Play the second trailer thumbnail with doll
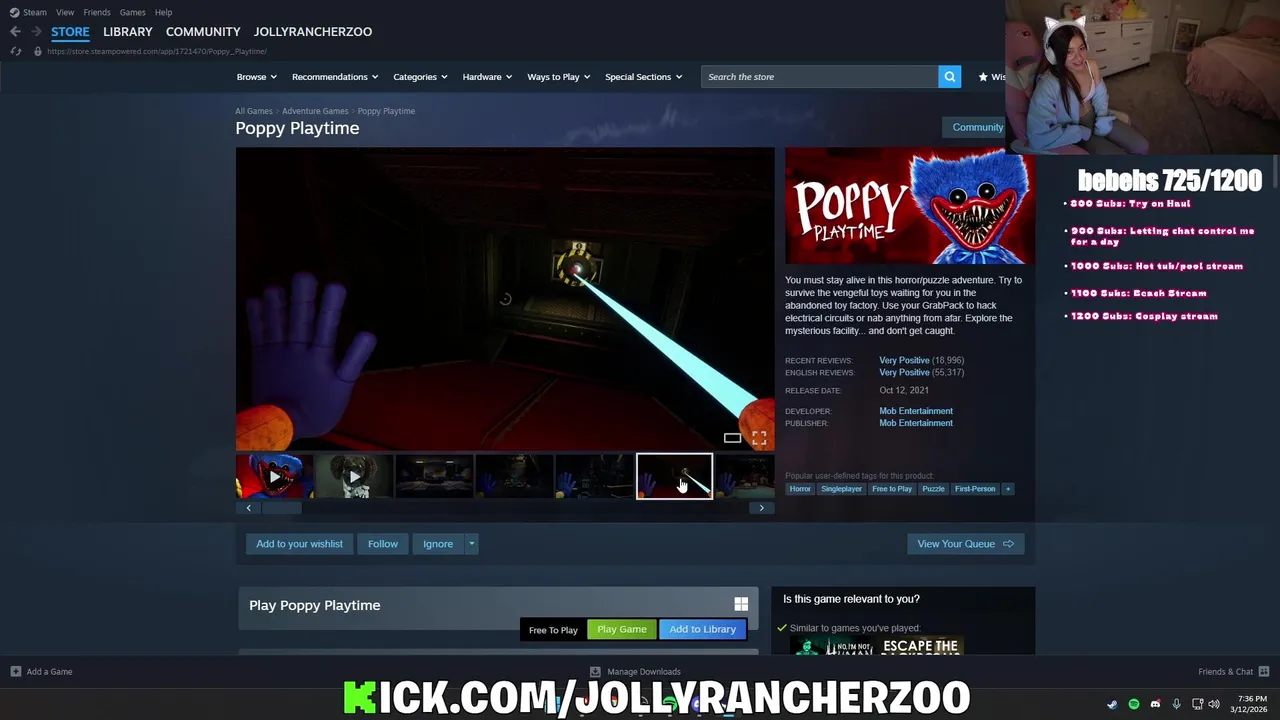This screenshot has width=1280, height=720. pyautogui.click(x=354, y=477)
